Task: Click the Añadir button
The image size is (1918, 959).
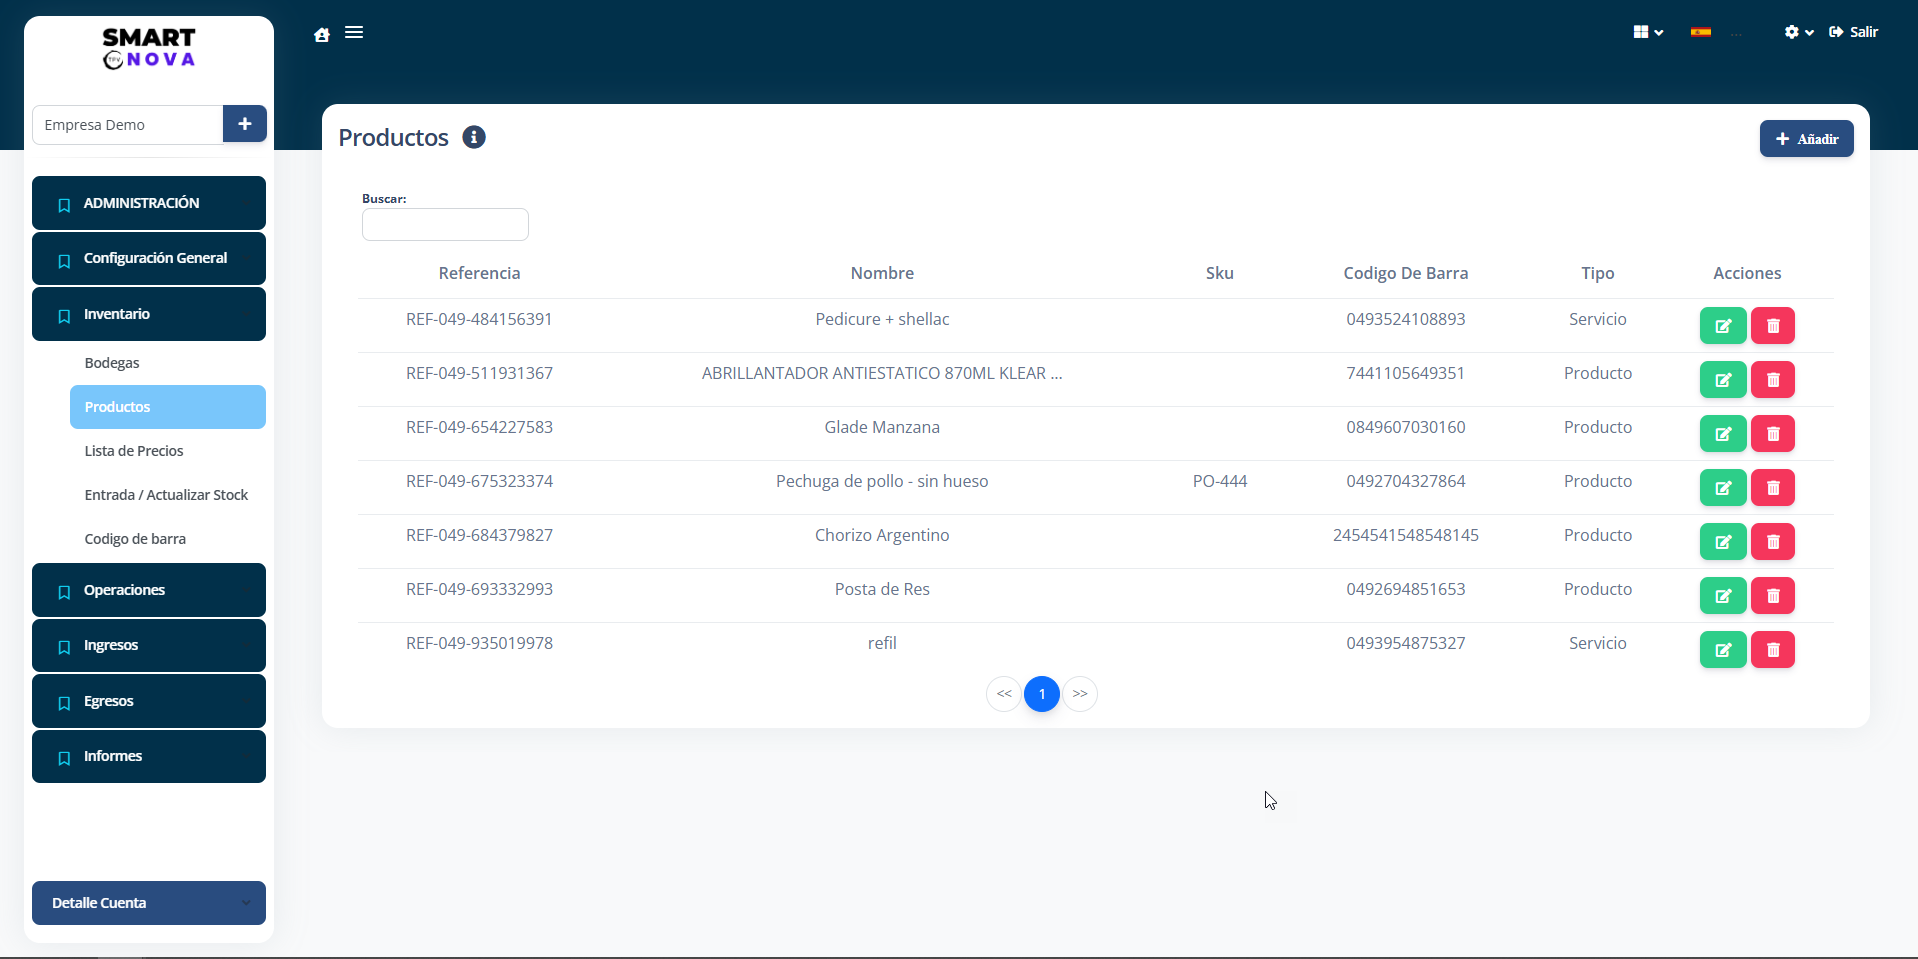Action: click(1806, 139)
